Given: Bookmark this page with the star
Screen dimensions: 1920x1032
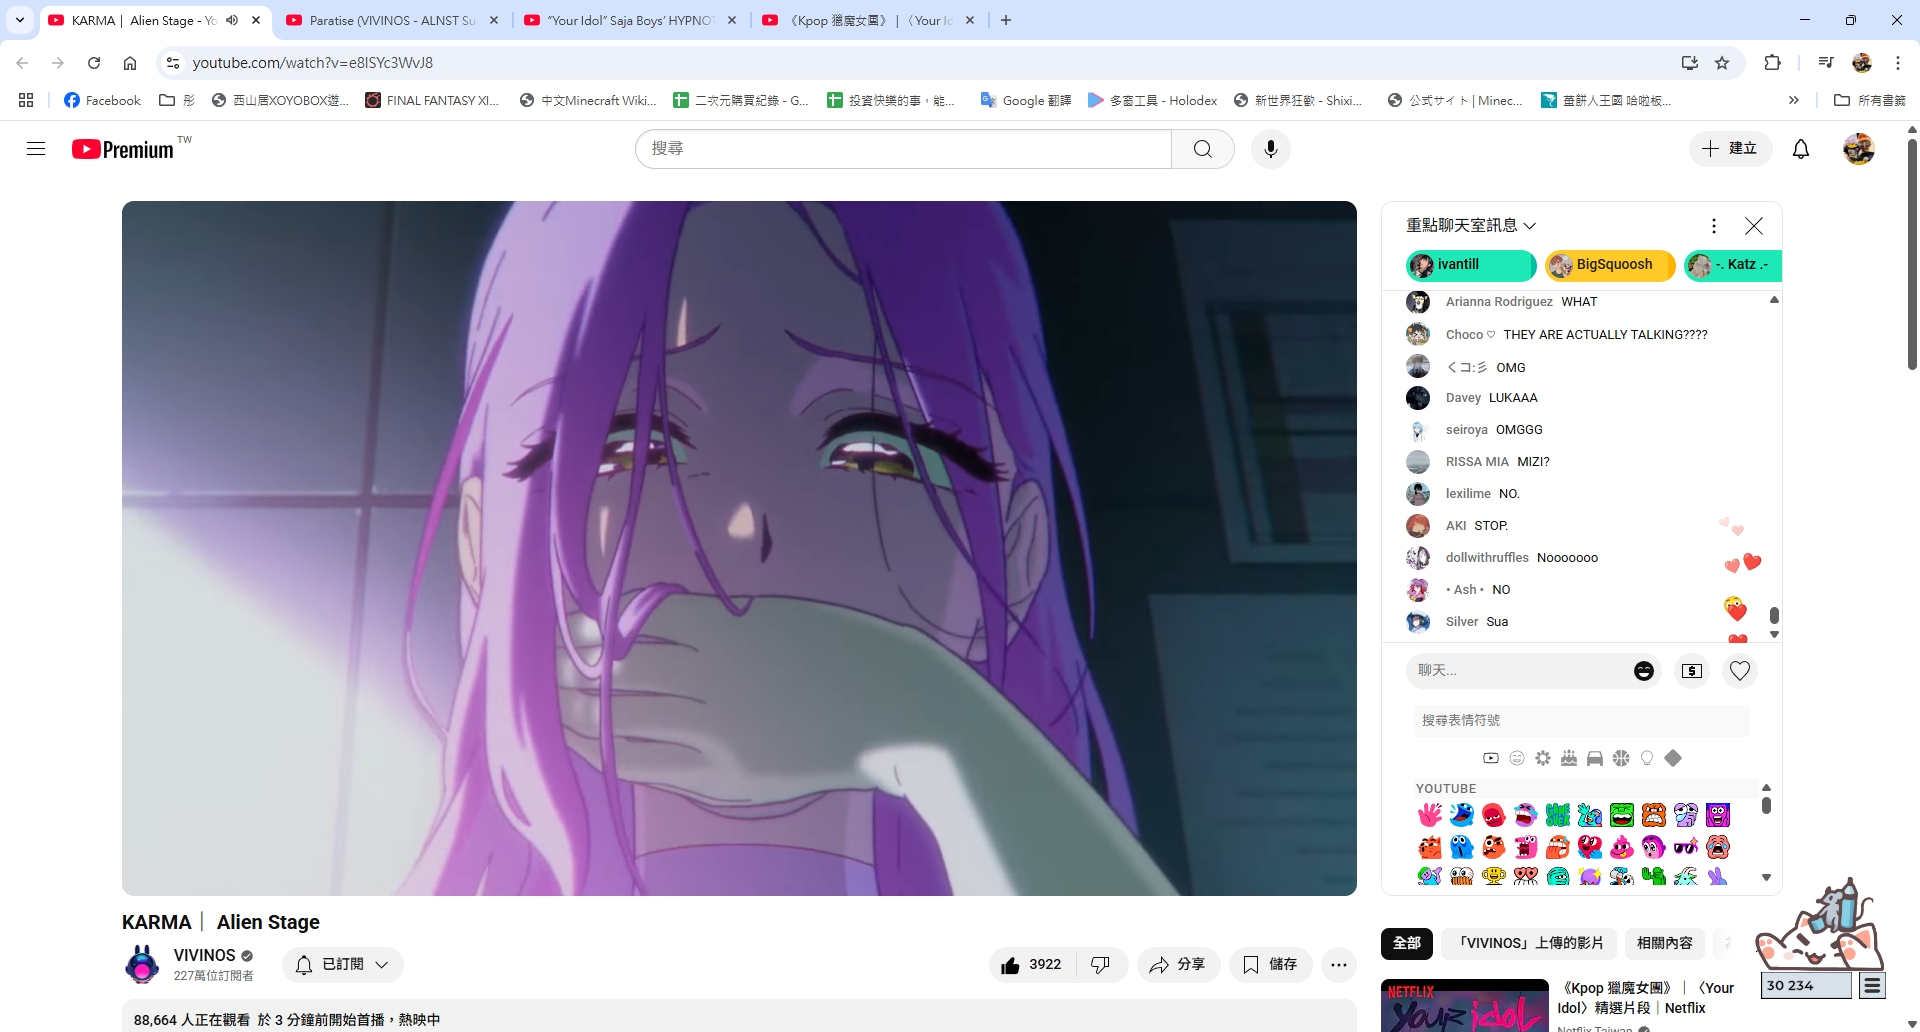Looking at the screenshot, I should (1722, 63).
